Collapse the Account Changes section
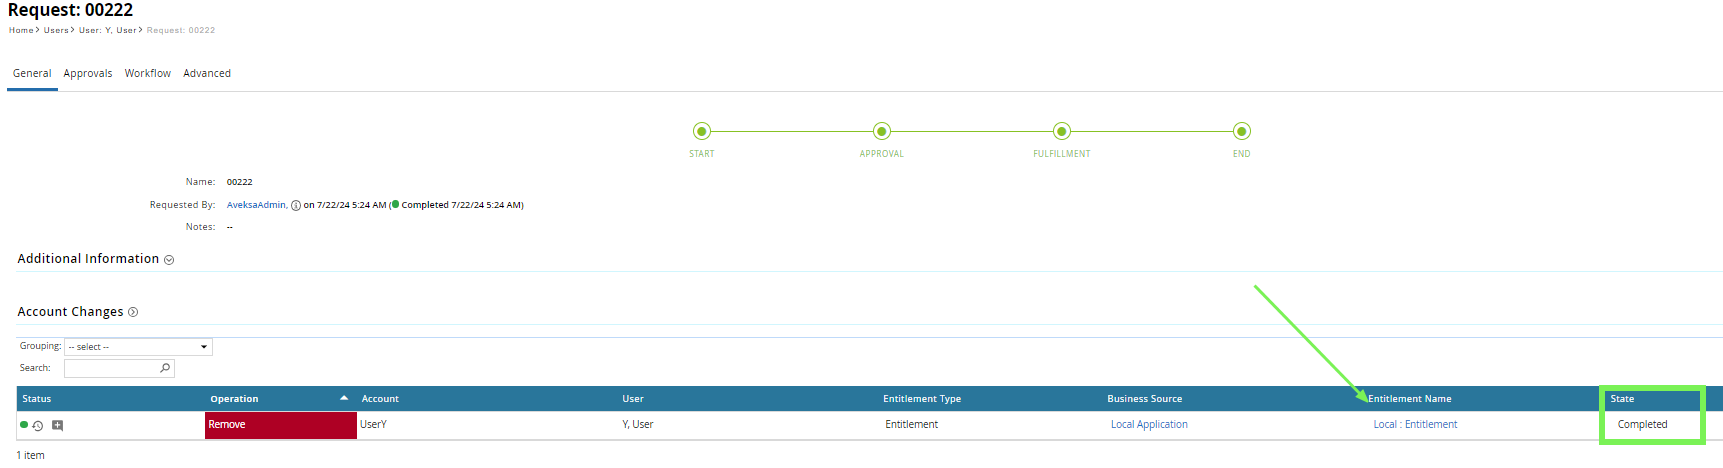Screen dimensions: 1723x468 point(133,312)
